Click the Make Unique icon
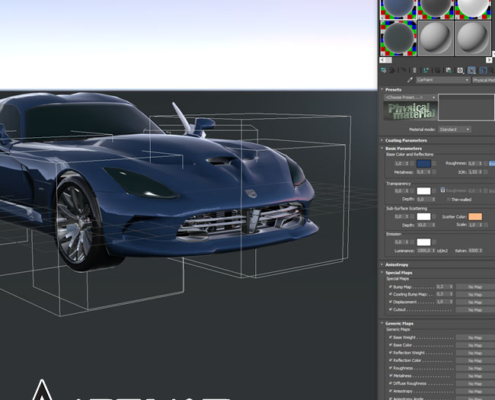The width and height of the screenshot is (495, 400). pos(438,70)
